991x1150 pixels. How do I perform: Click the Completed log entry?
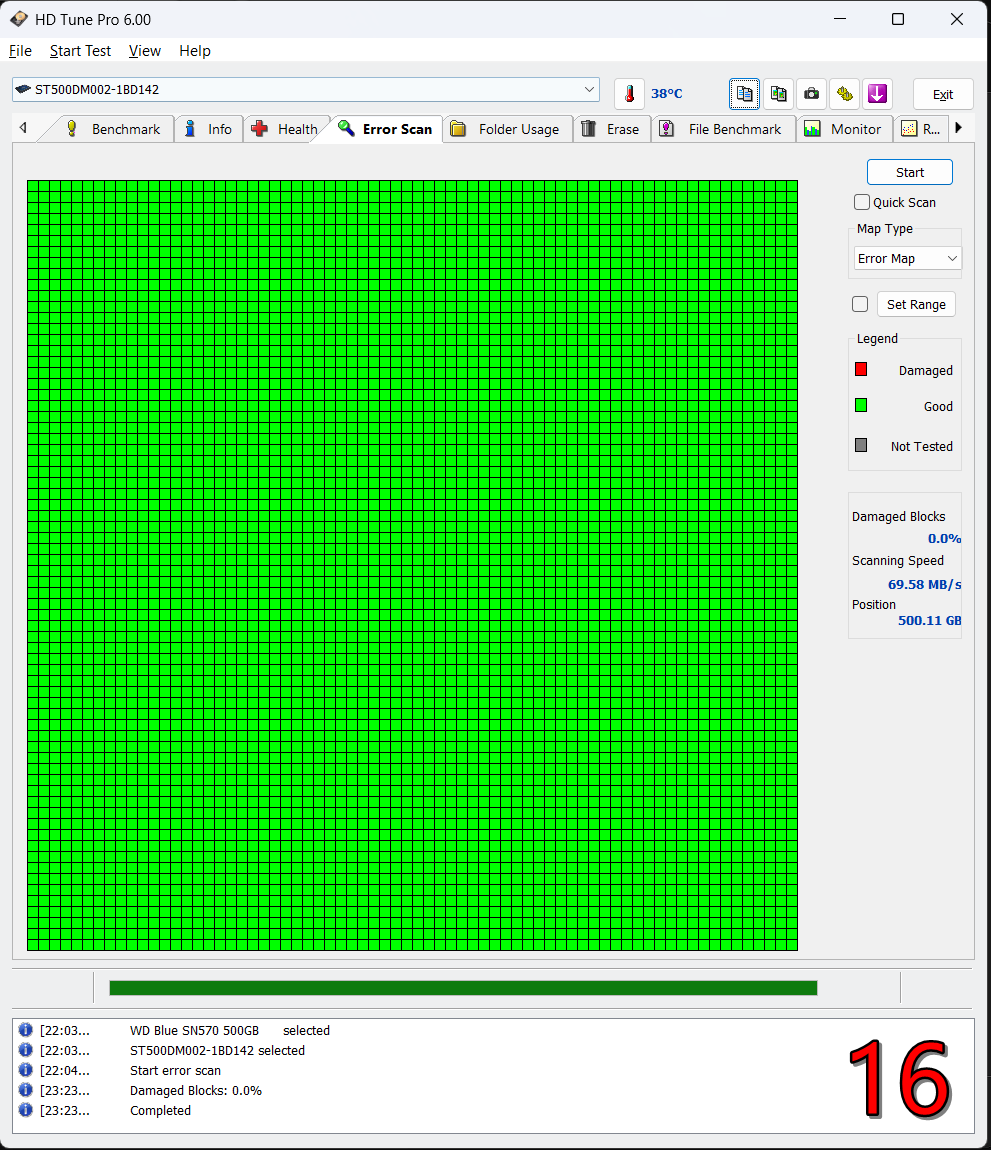(x=160, y=1110)
